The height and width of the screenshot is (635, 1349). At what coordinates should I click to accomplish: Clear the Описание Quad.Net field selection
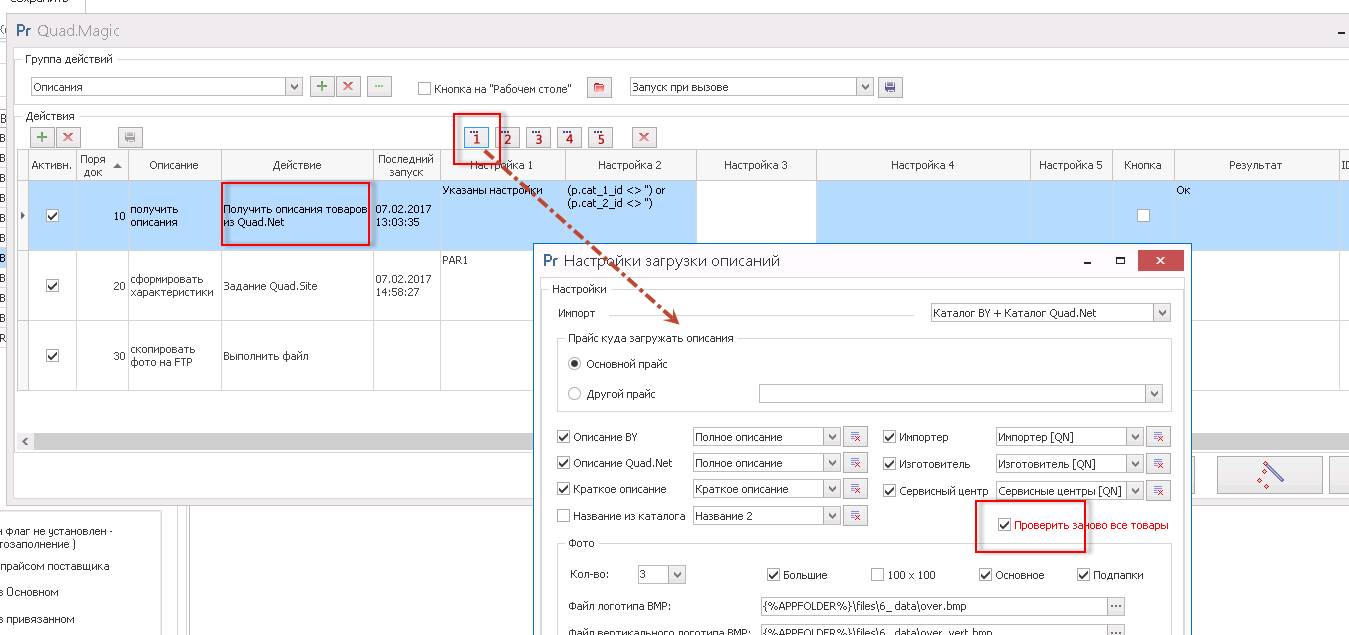click(x=855, y=463)
